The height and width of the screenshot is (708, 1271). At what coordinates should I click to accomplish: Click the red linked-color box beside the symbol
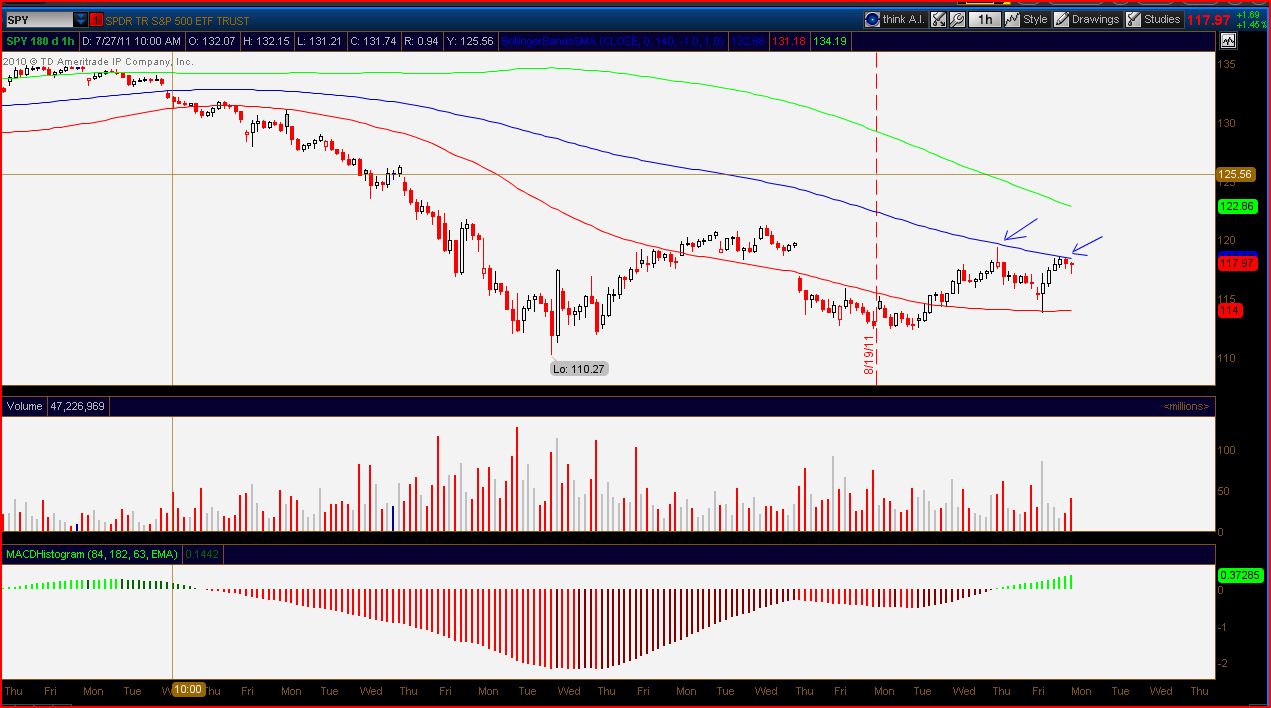[x=95, y=20]
